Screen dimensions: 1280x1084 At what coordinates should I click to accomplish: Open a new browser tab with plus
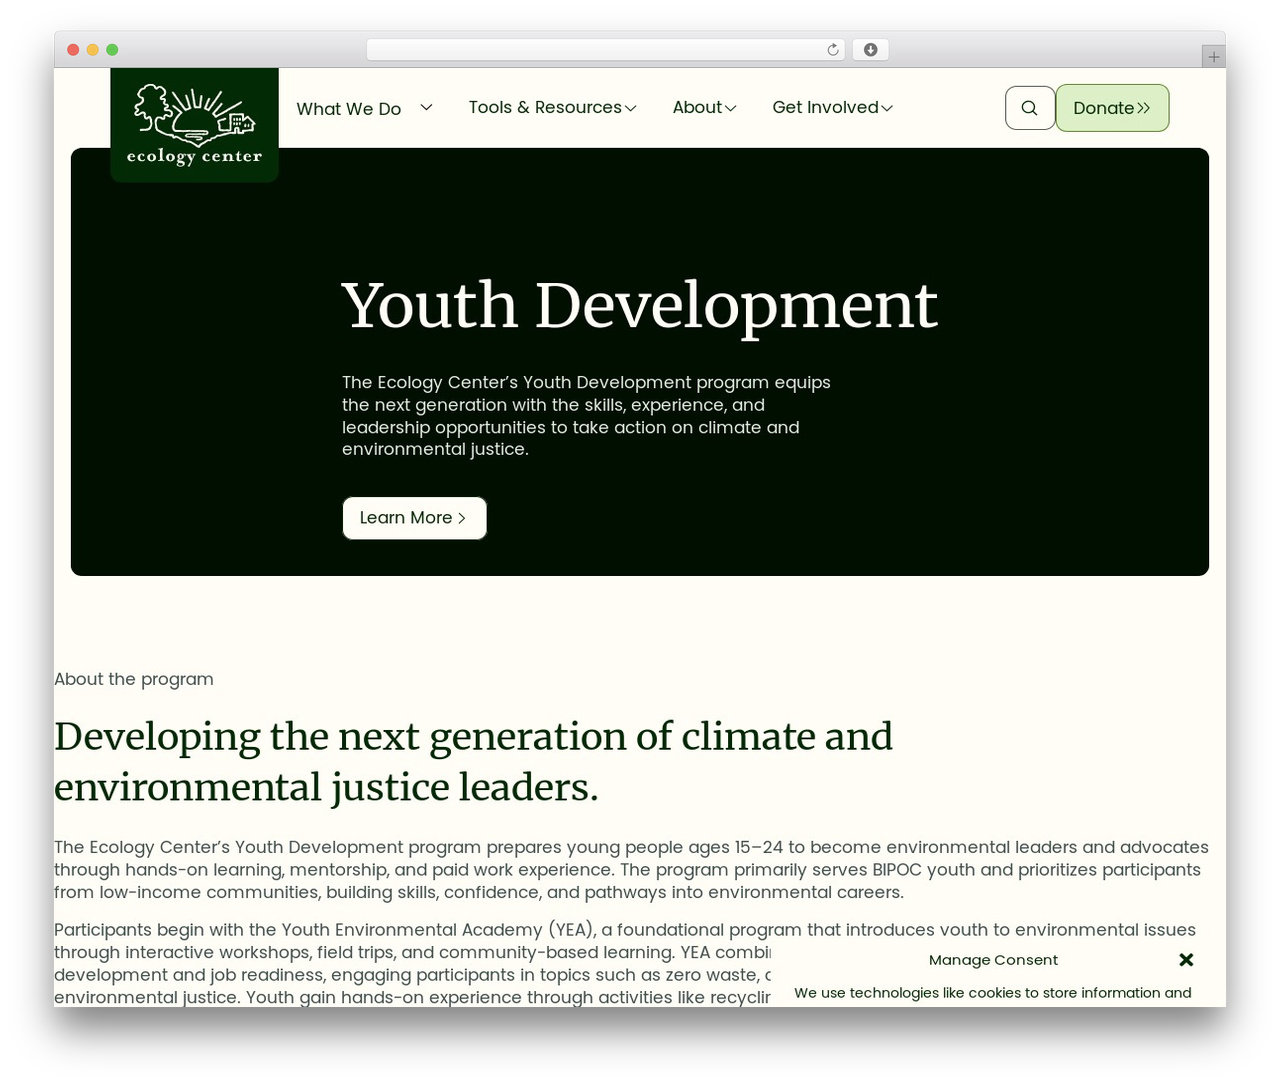[1213, 57]
